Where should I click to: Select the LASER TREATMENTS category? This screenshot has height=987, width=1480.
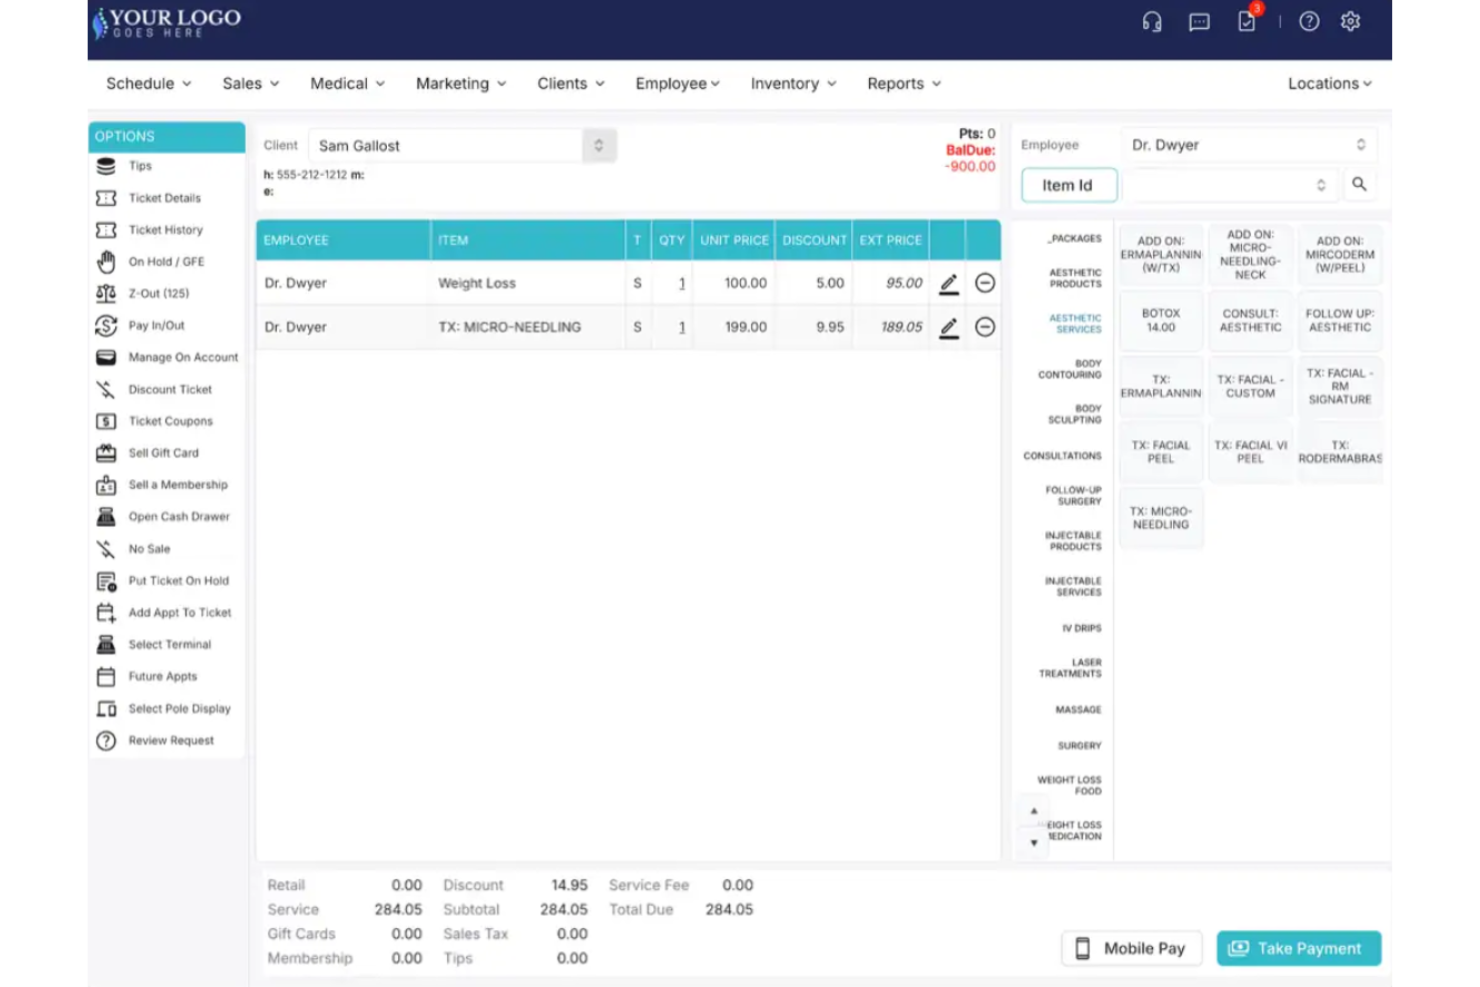coord(1070,668)
